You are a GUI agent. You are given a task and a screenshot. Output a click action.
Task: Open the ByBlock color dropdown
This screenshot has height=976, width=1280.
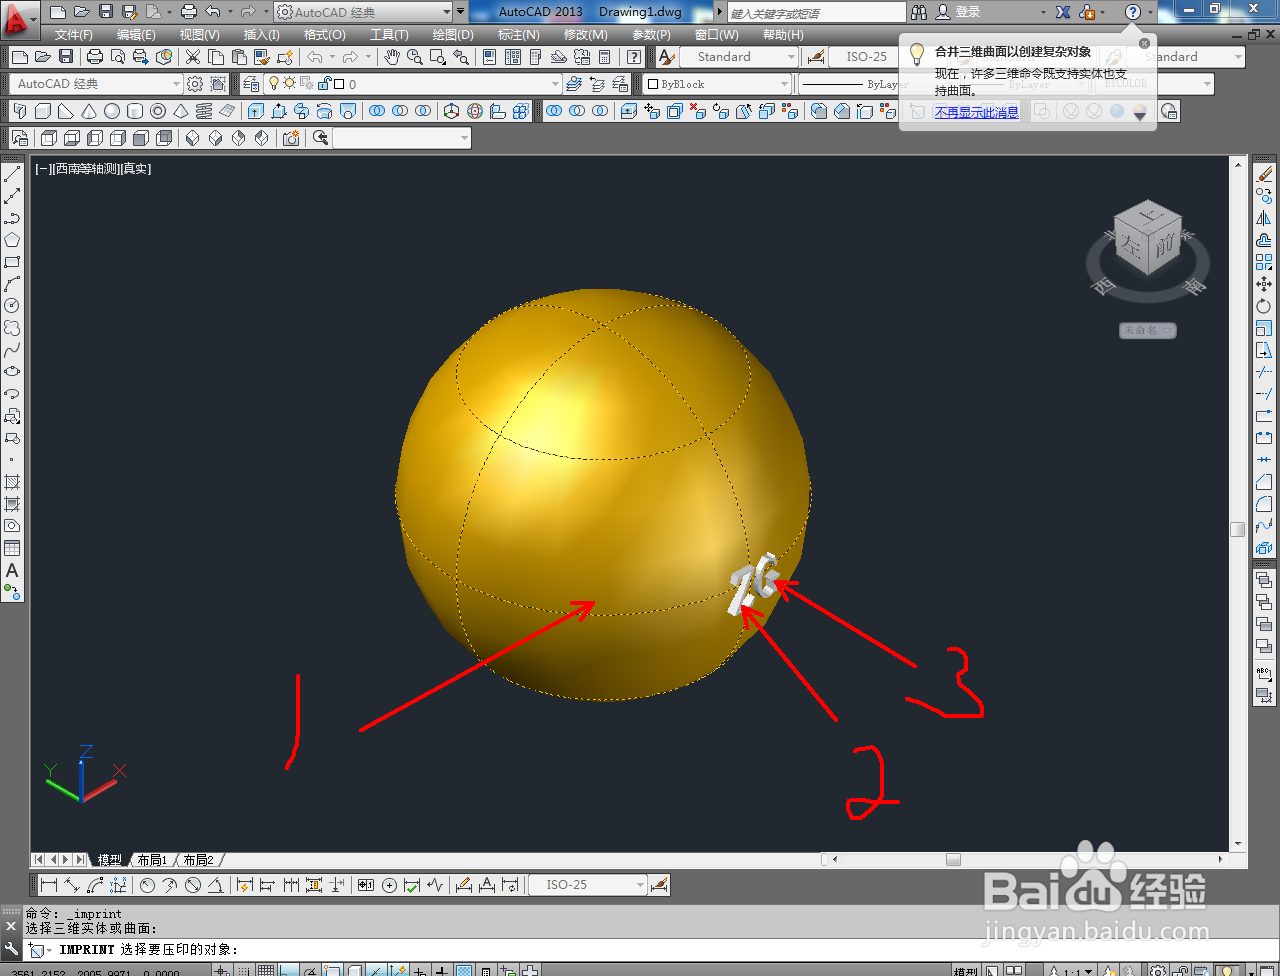coord(717,84)
